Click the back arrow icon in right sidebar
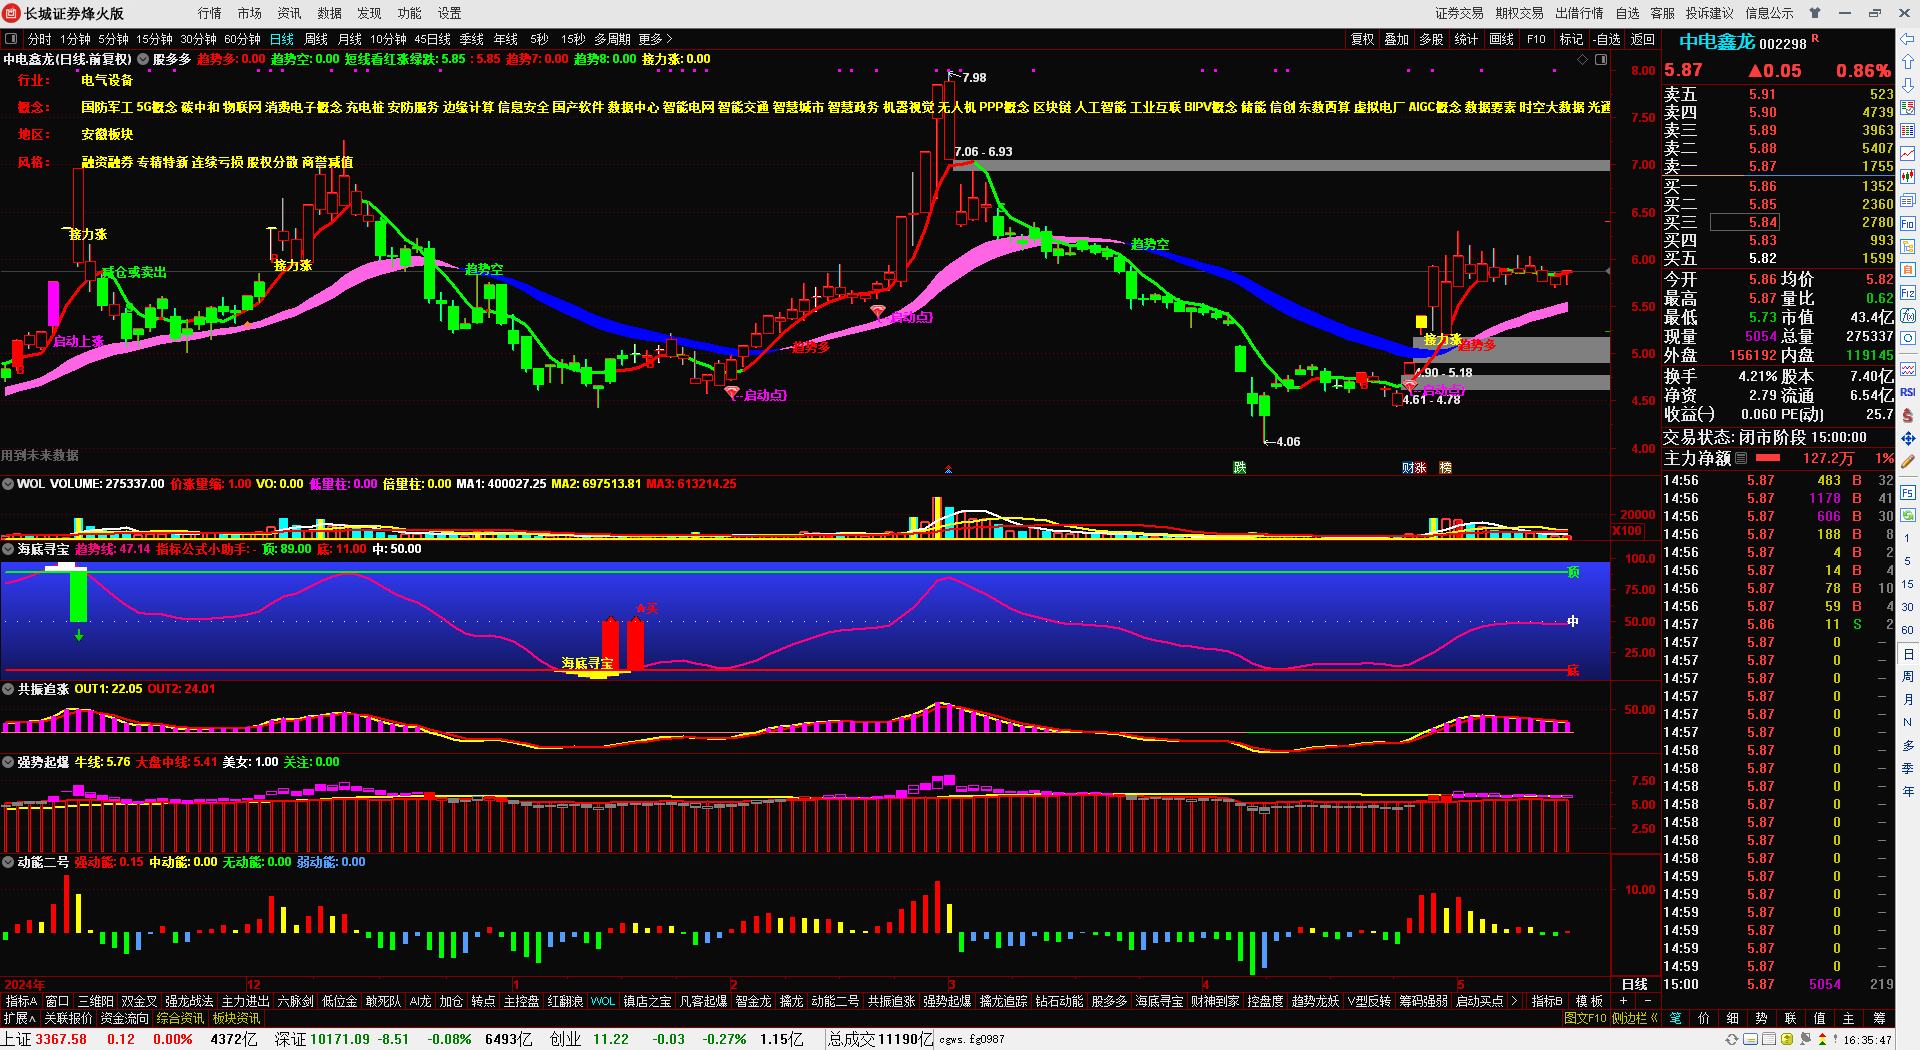 [1908, 39]
